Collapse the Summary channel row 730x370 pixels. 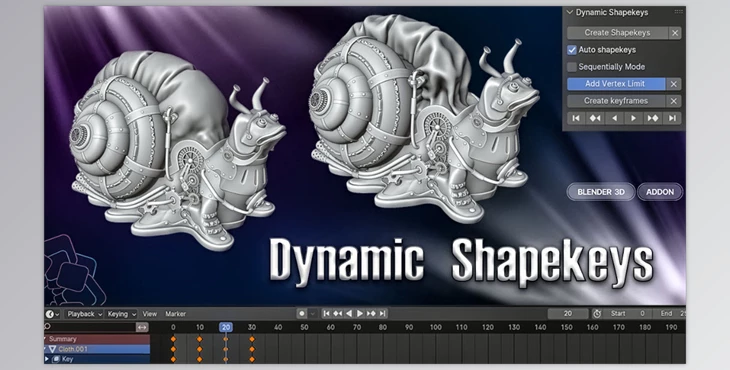point(46,339)
